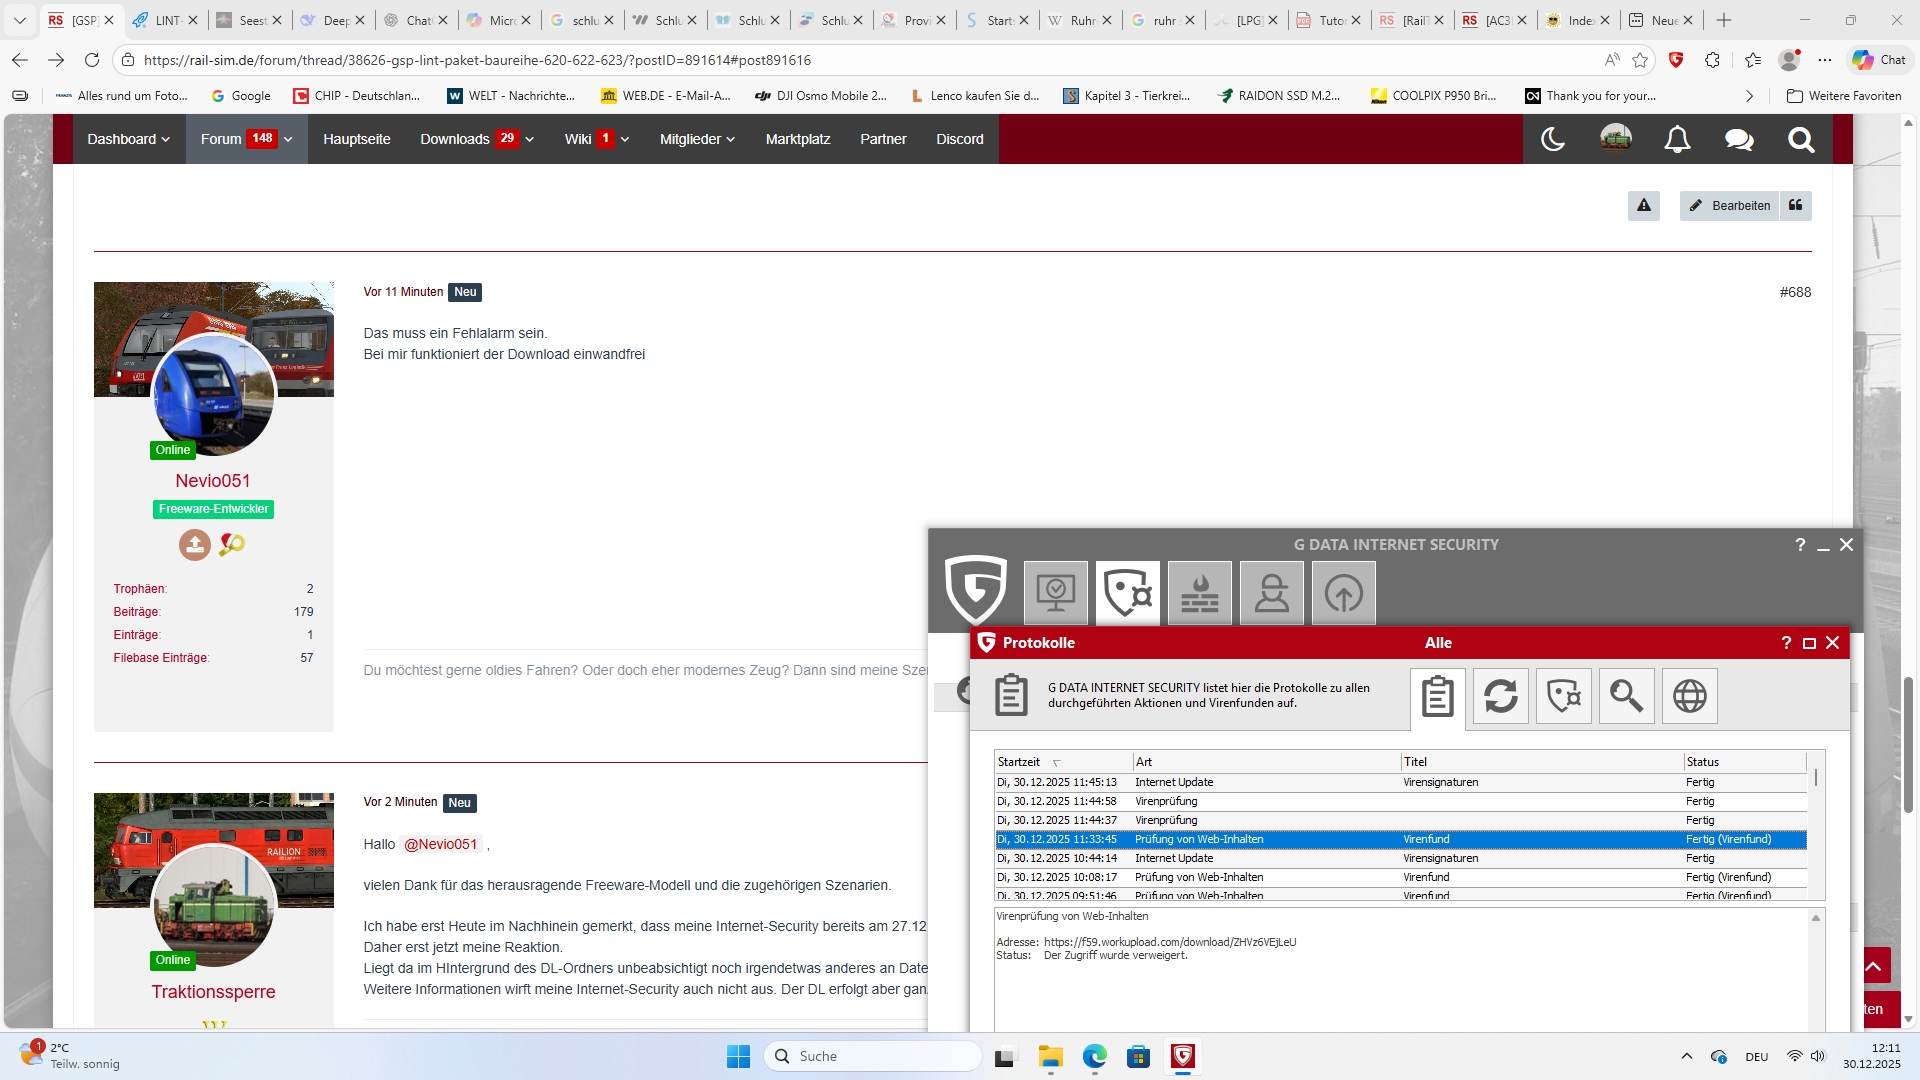Open G DATA parental controls icon

click(1271, 593)
